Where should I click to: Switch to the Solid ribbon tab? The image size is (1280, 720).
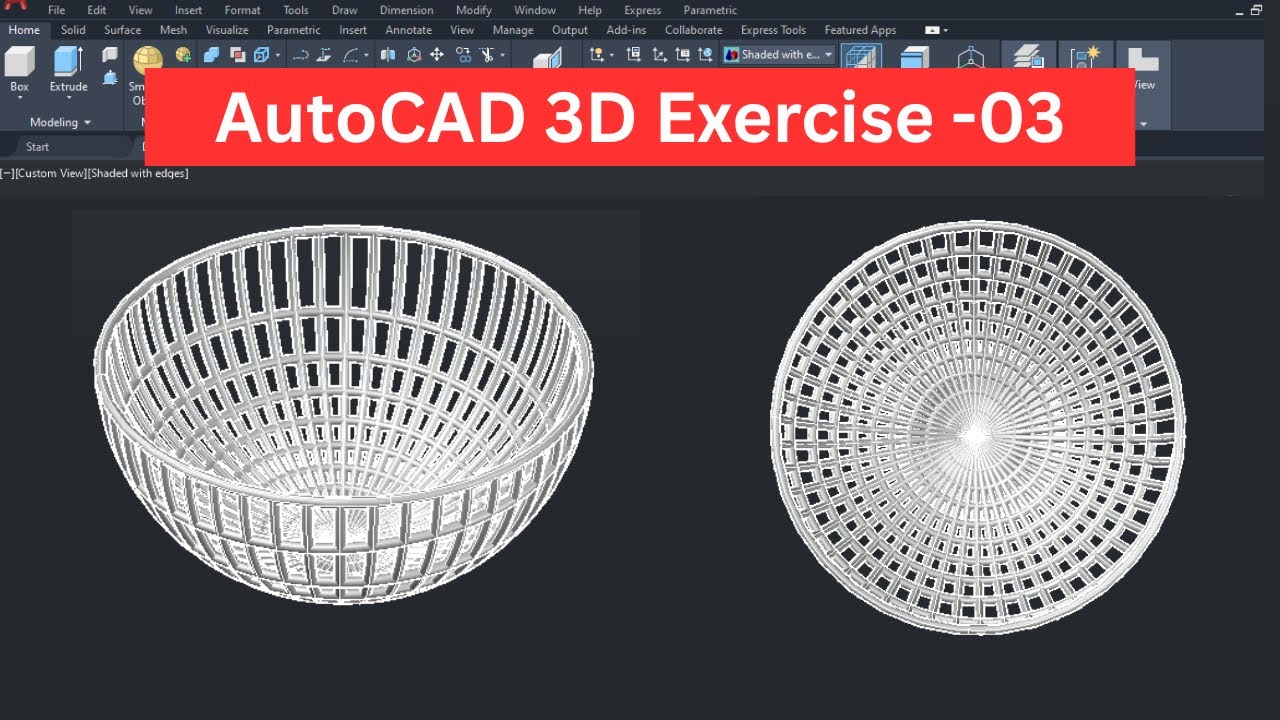point(73,30)
